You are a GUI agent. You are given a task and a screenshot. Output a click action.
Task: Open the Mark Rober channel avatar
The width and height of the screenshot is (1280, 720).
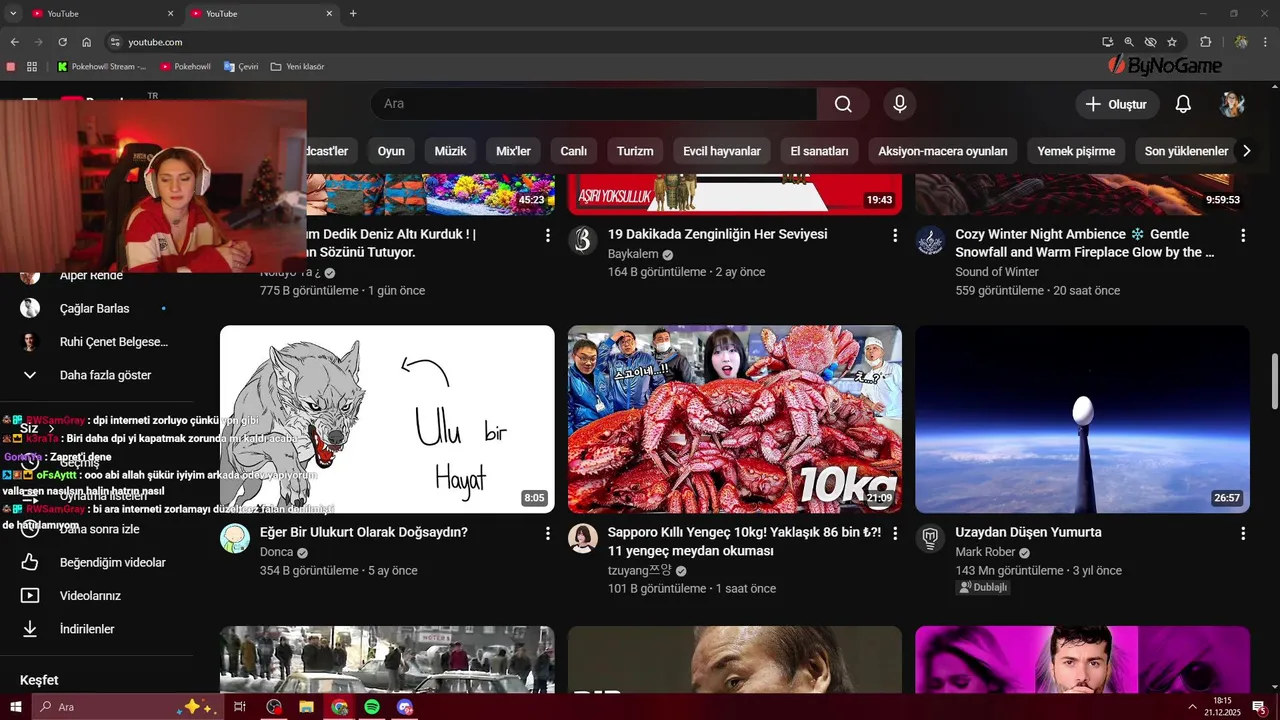(x=930, y=538)
